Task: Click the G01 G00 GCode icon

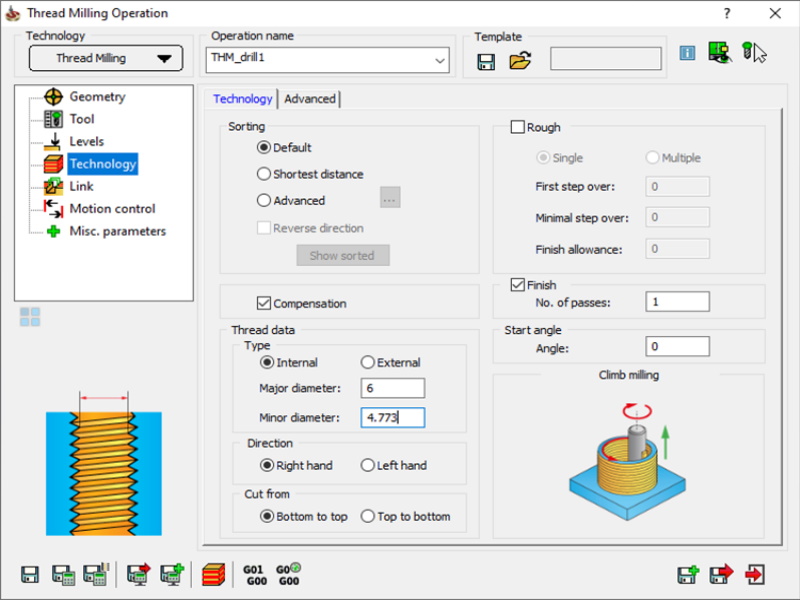Action: pos(254,575)
